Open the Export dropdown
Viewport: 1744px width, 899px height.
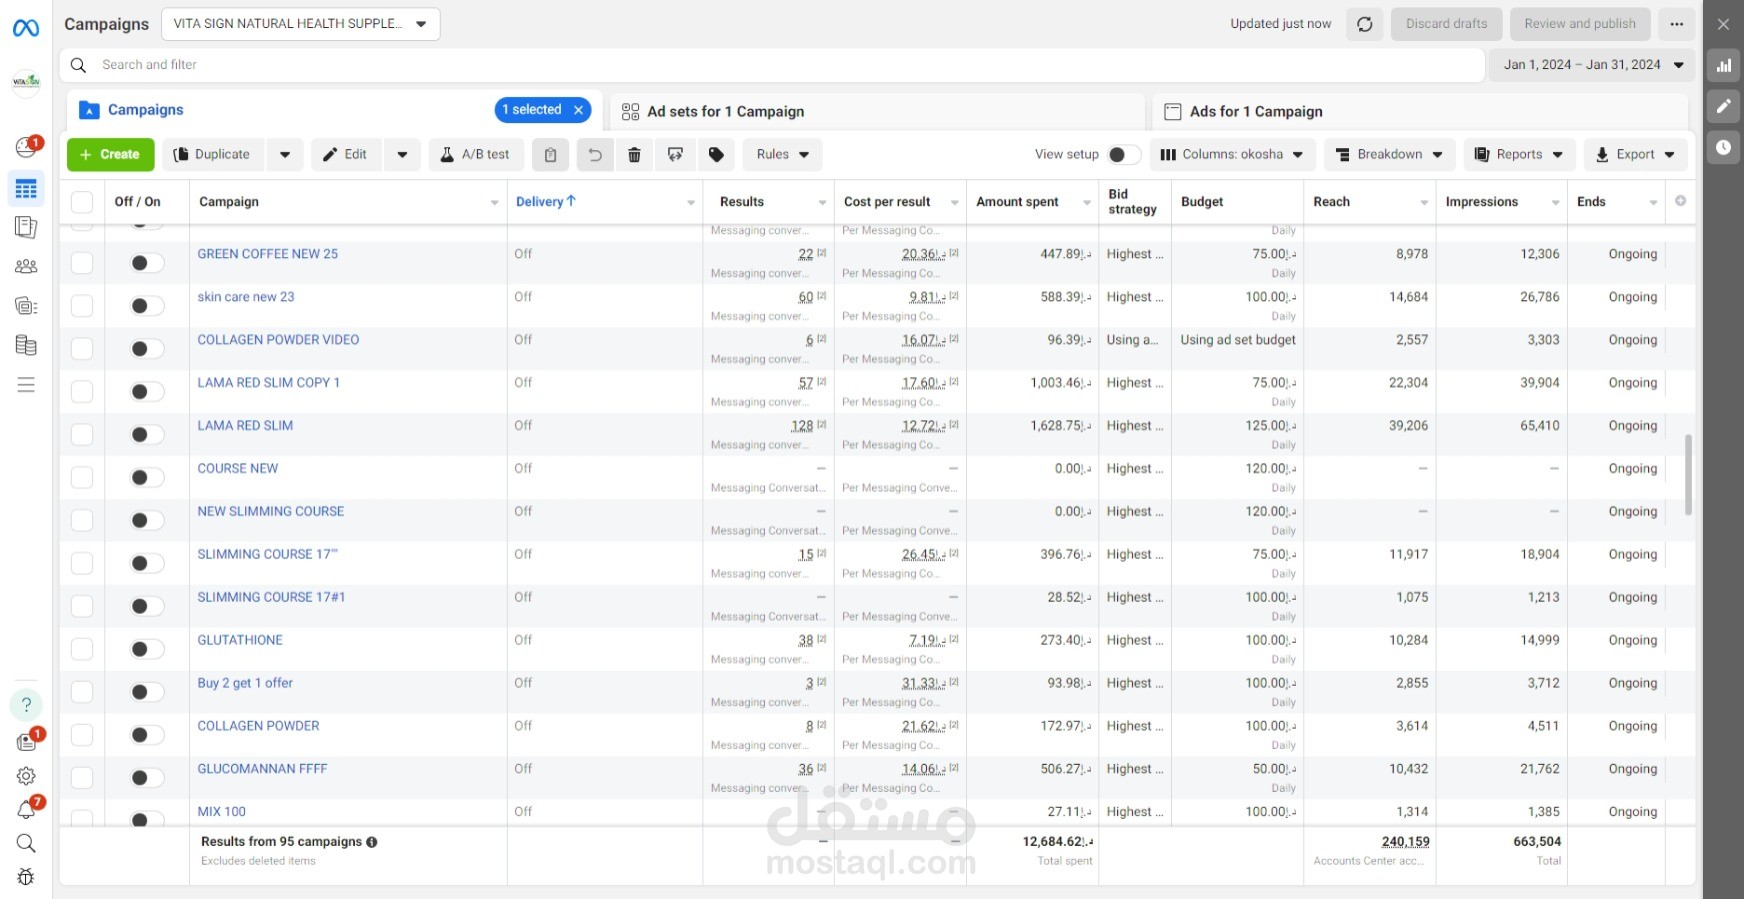pyautogui.click(x=1635, y=155)
